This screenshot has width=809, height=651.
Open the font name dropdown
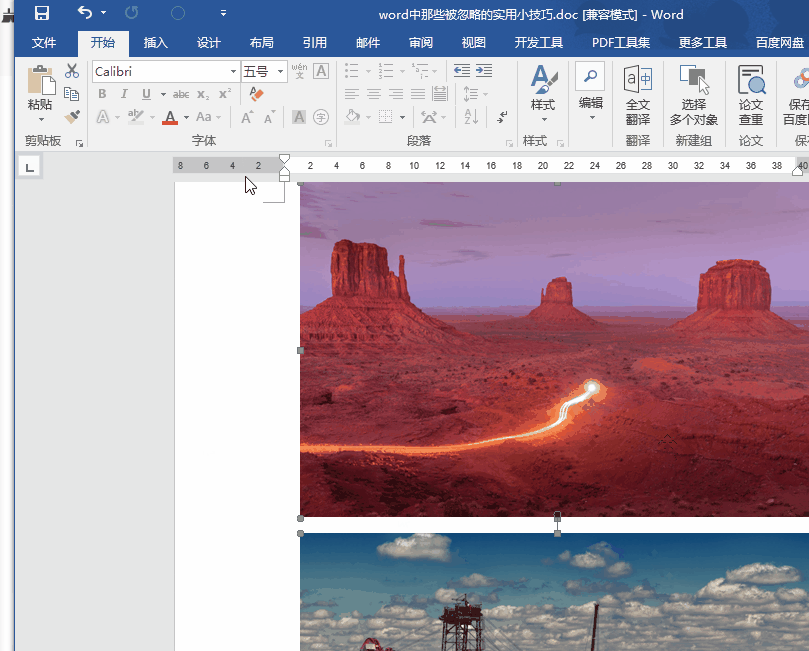coord(231,71)
